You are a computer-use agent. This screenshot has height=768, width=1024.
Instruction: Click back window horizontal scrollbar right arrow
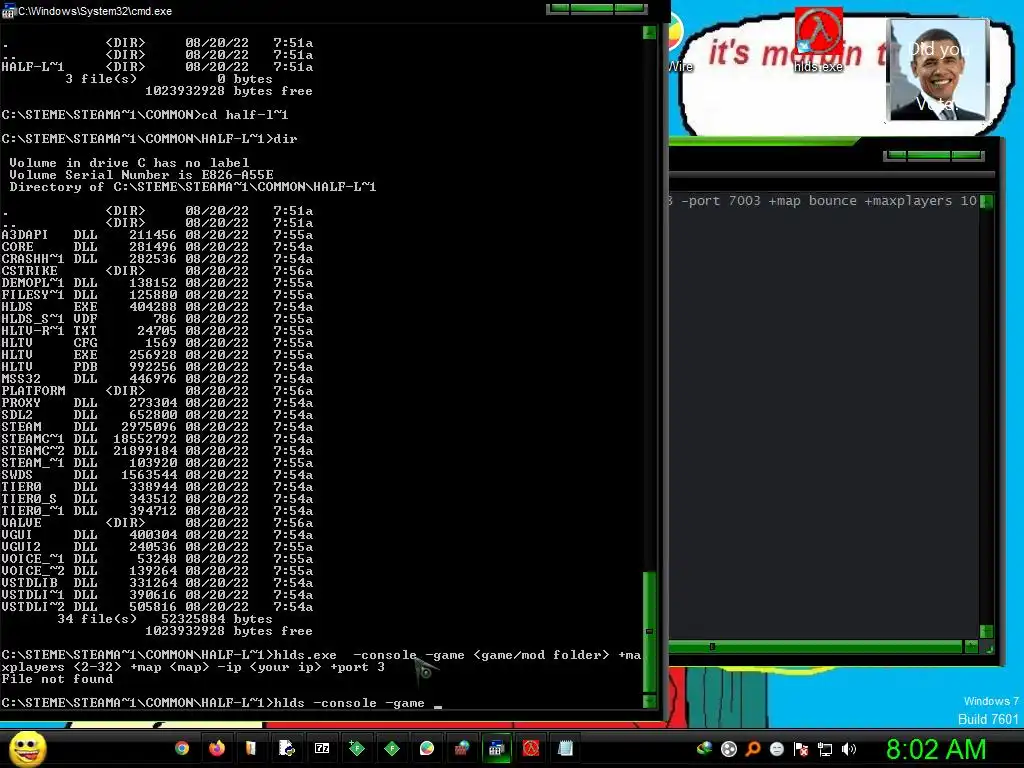point(971,647)
